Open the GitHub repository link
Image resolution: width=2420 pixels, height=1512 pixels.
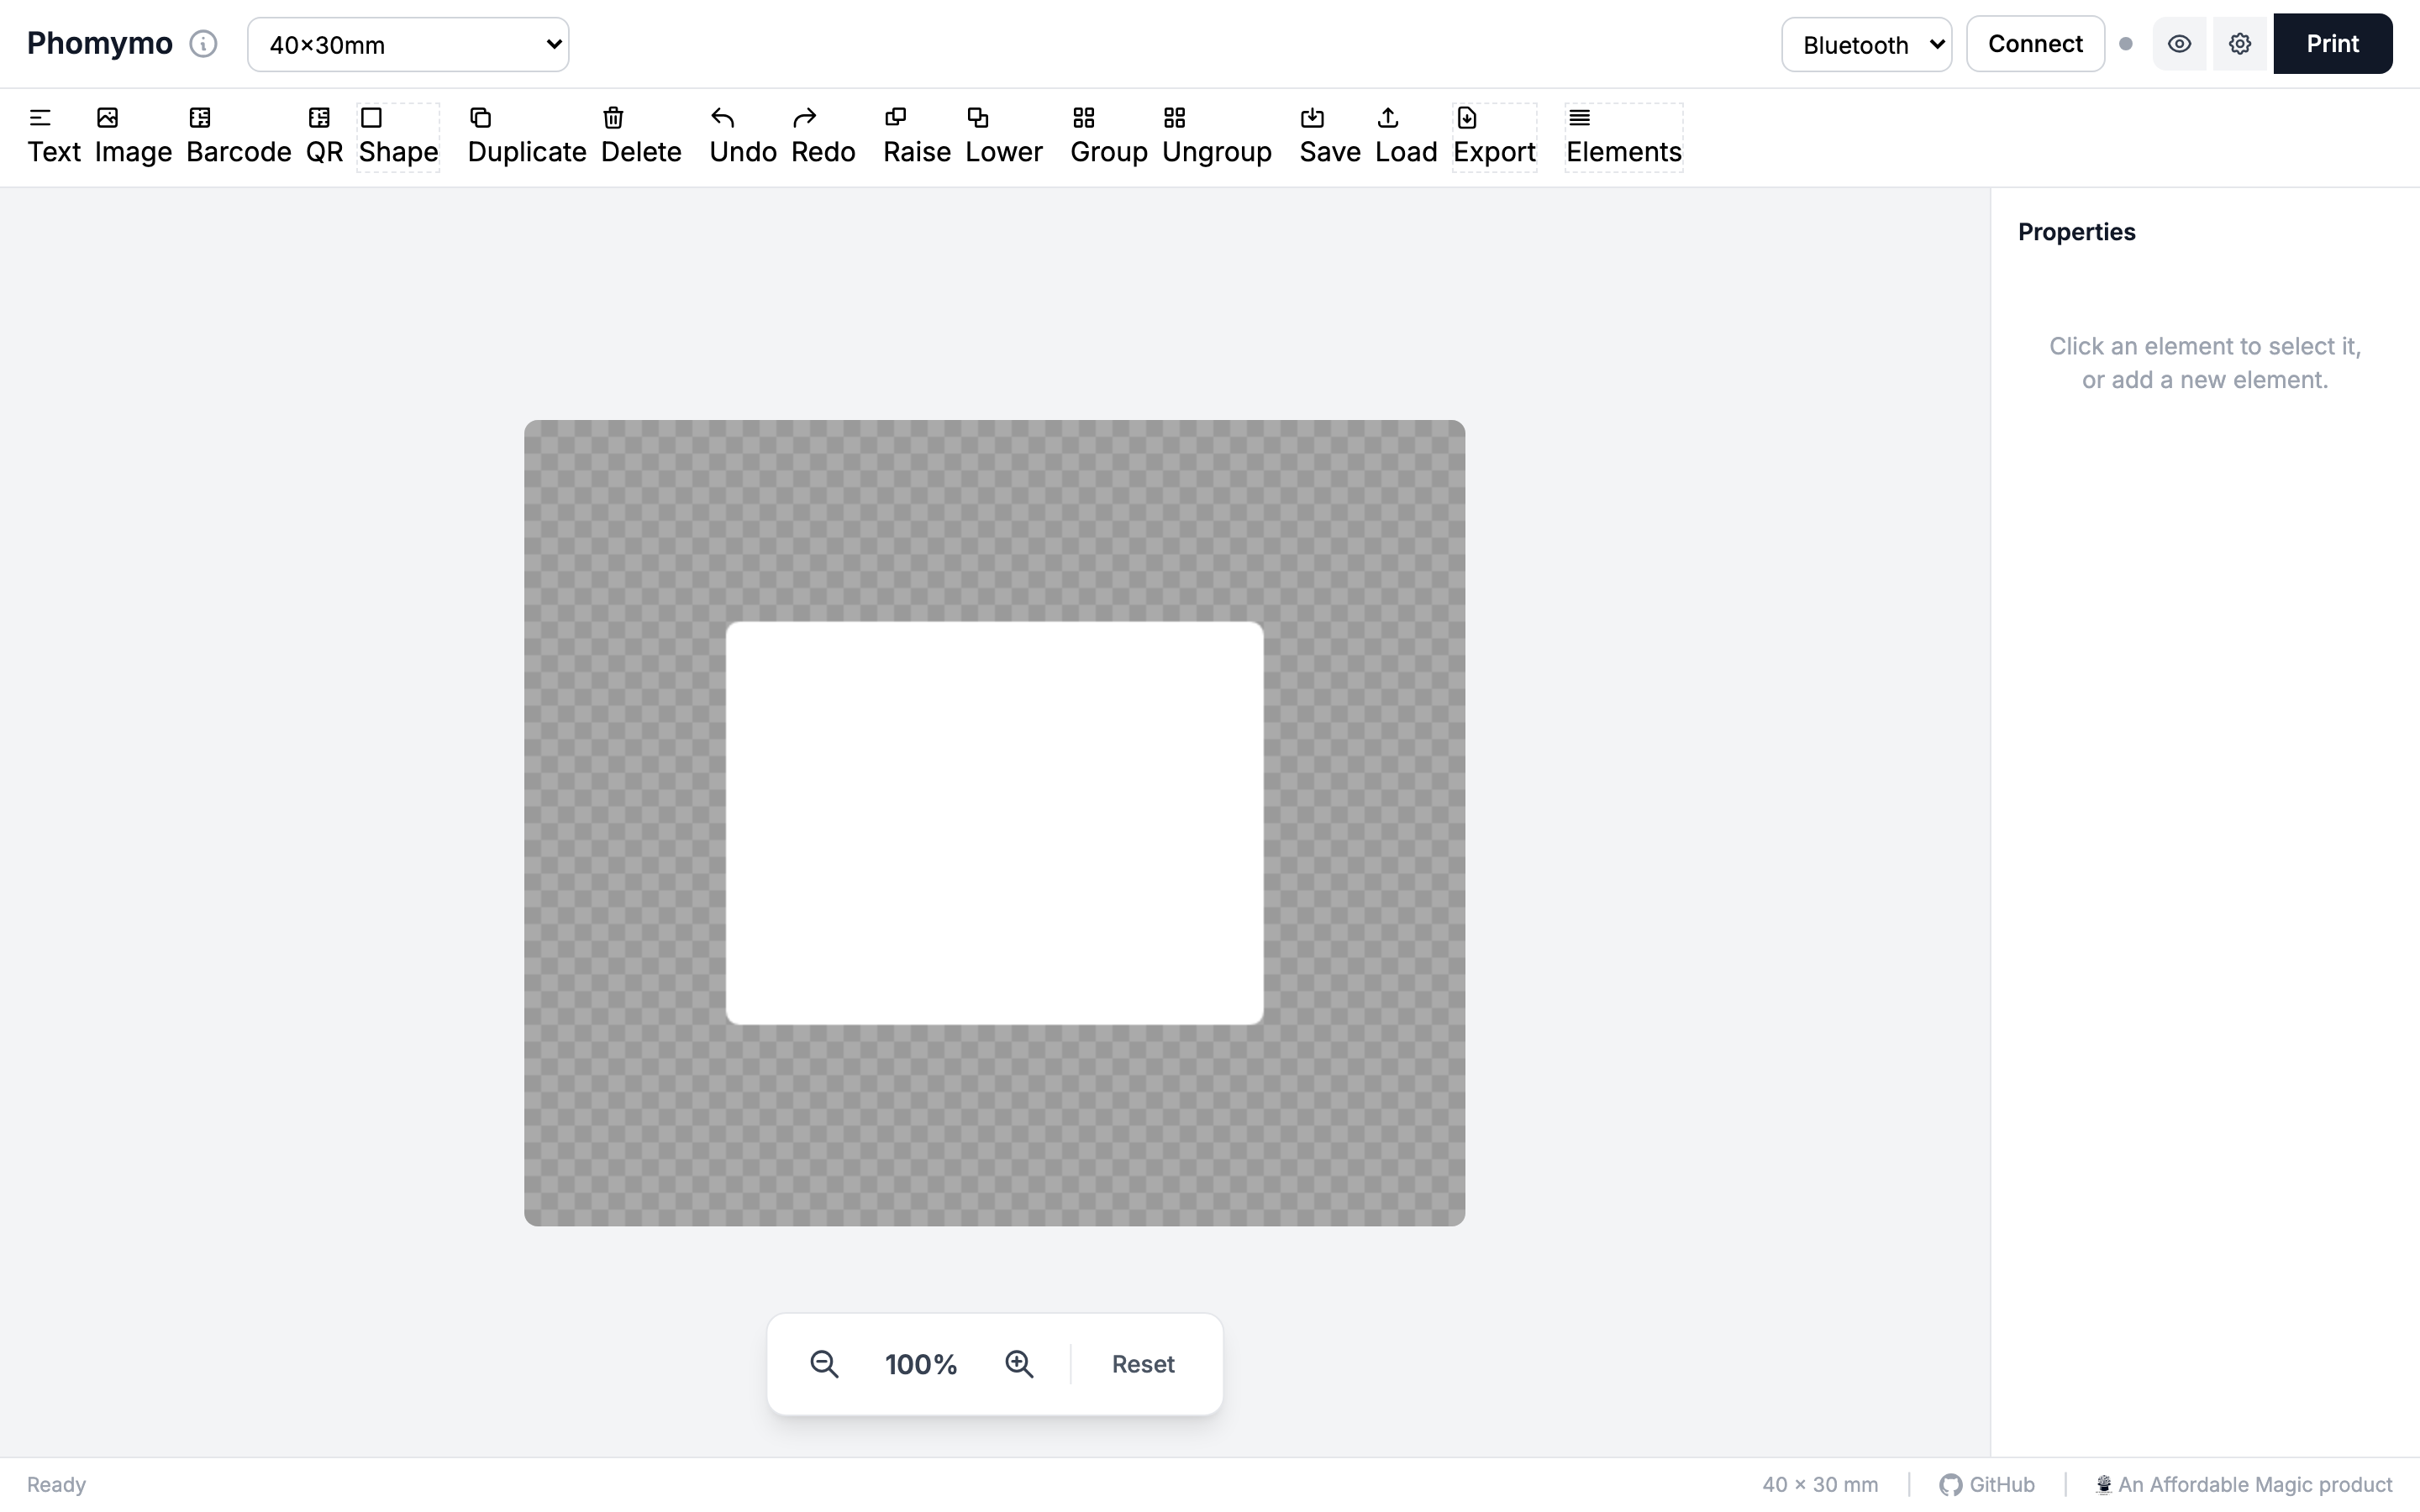(1988, 1484)
